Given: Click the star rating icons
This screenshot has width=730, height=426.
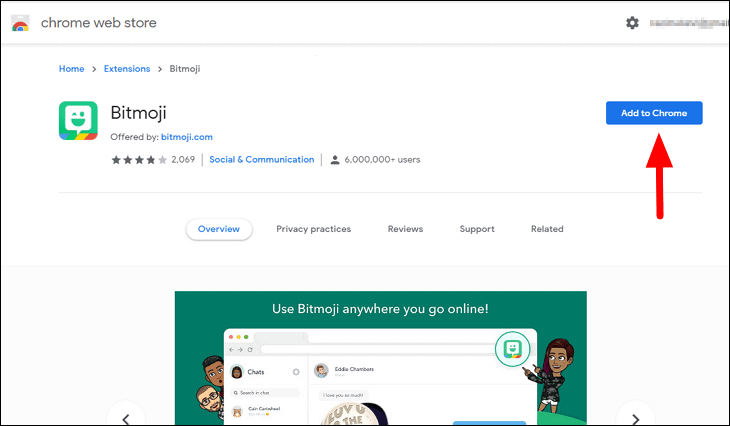Looking at the screenshot, I should point(139,160).
